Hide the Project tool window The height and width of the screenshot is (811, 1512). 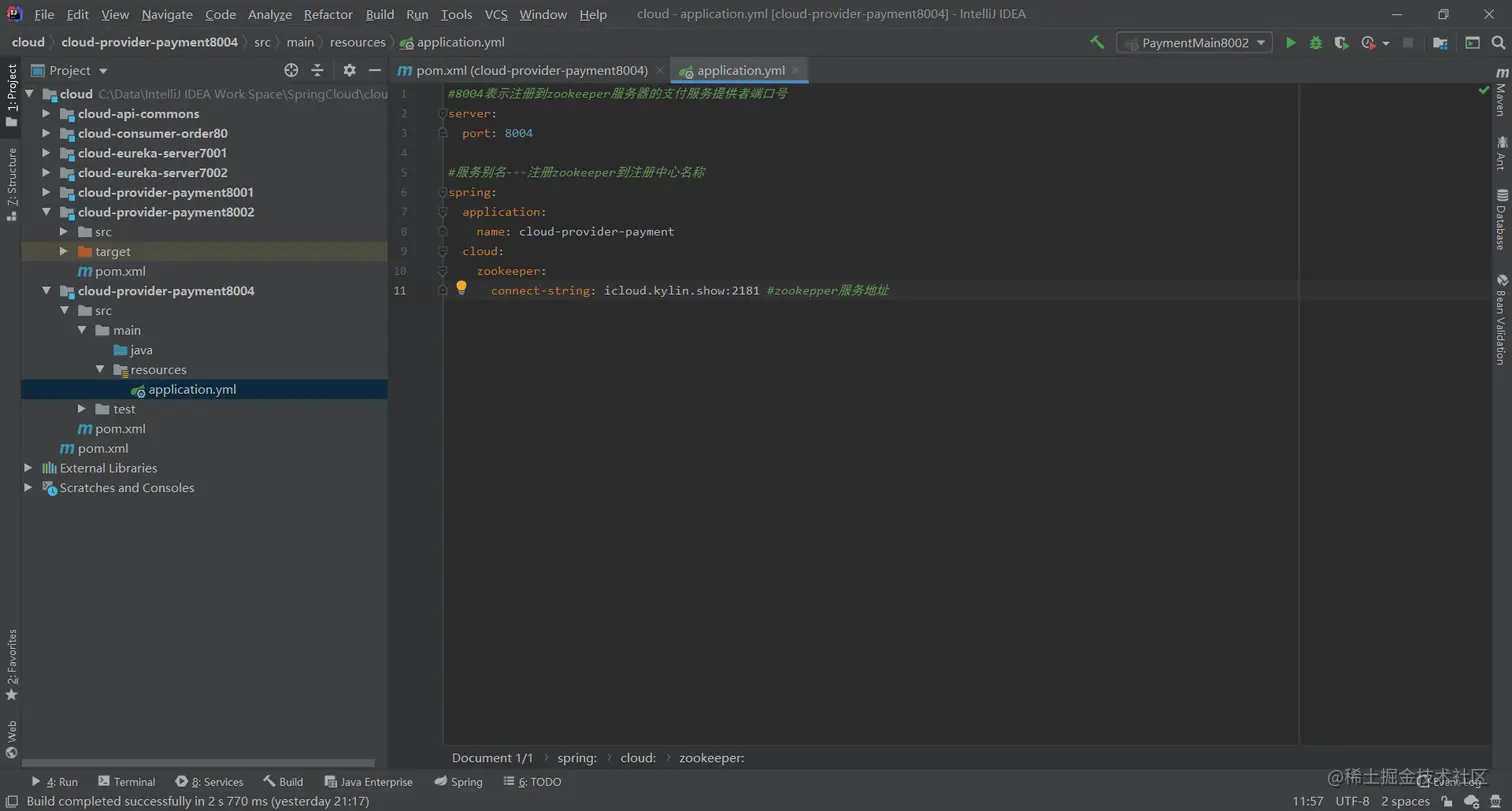point(375,70)
